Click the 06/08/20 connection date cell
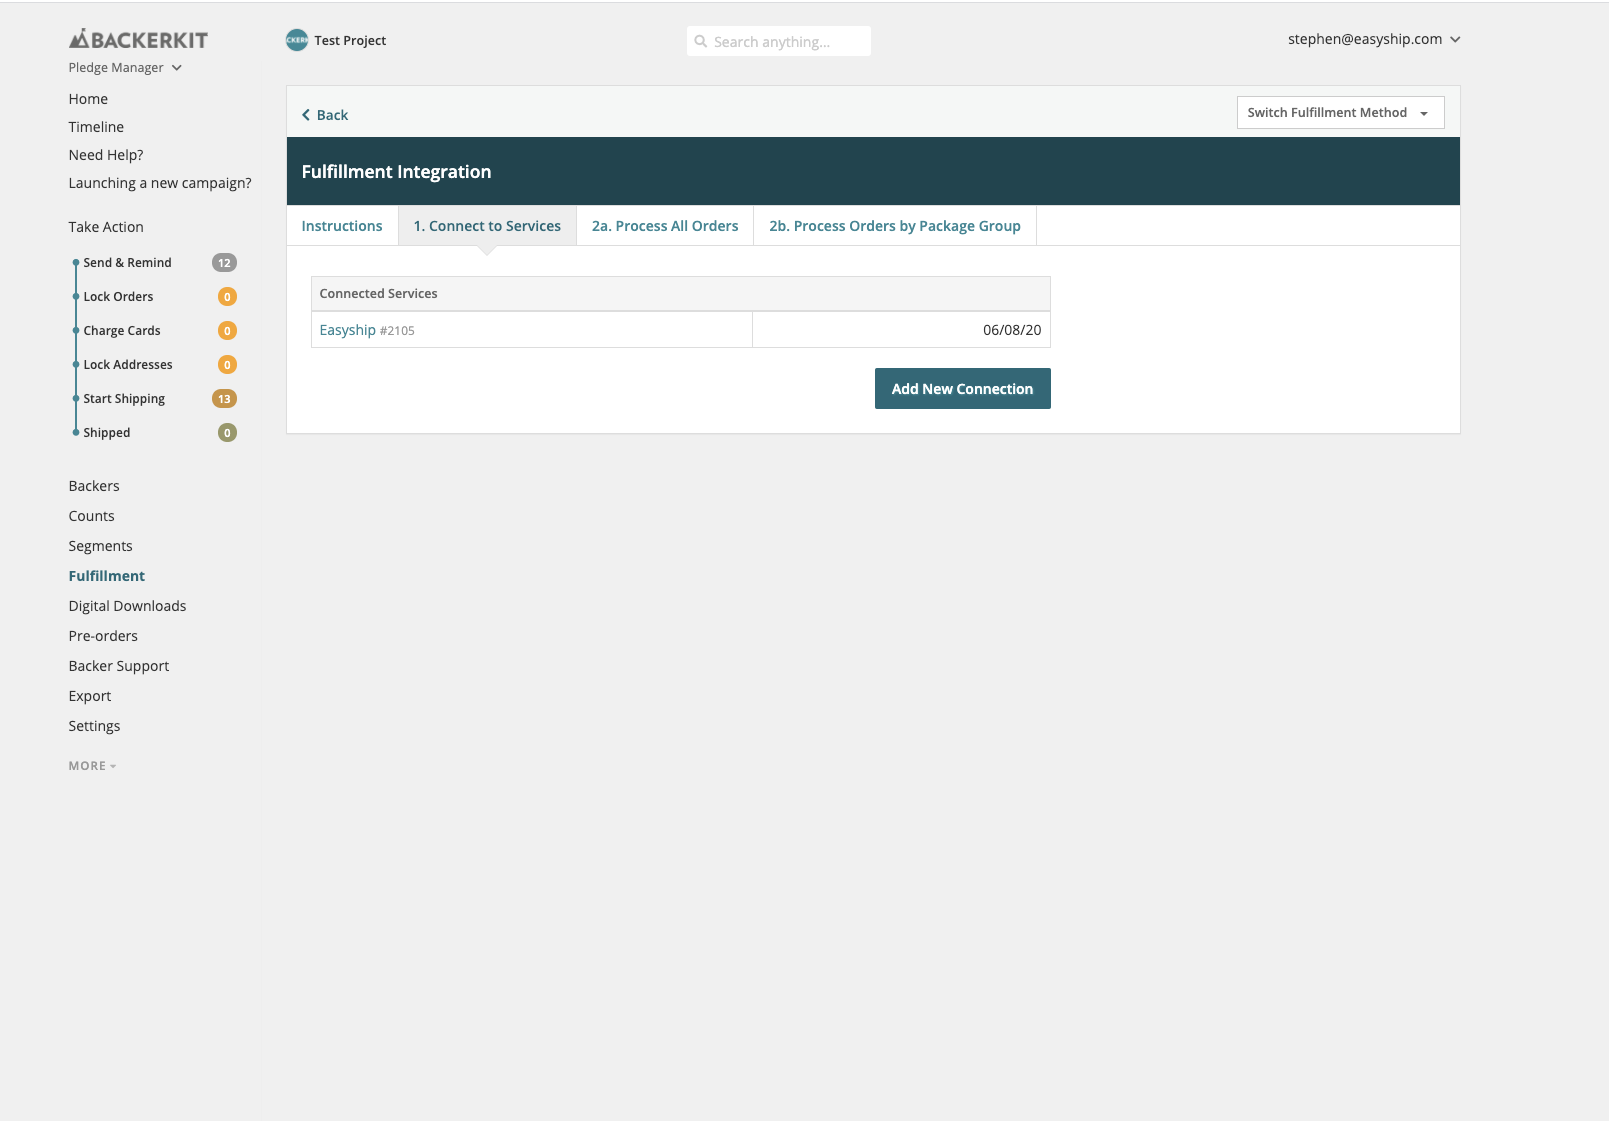The width and height of the screenshot is (1609, 1121). (901, 330)
